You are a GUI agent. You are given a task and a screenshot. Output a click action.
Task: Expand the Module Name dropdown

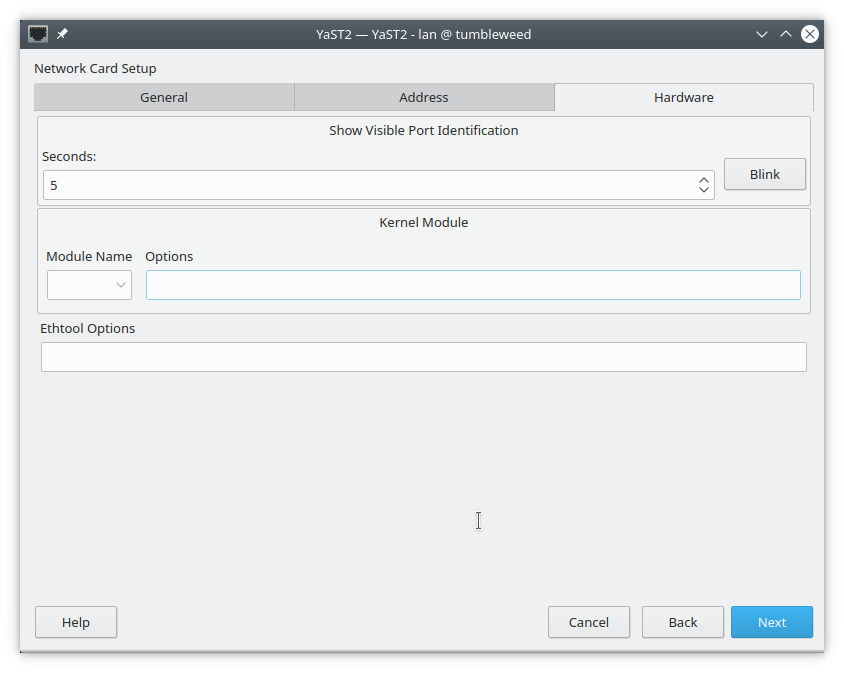pyautogui.click(x=89, y=285)
